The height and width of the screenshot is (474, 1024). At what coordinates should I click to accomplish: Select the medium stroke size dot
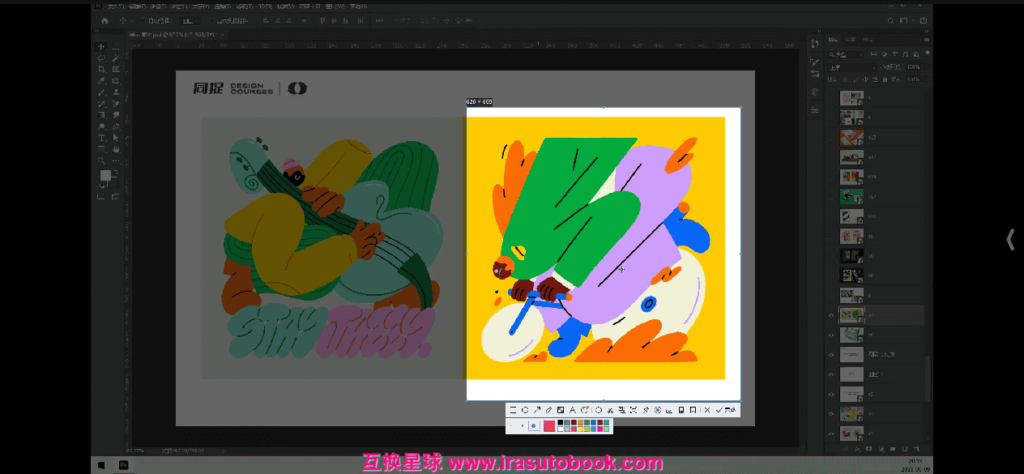coord(522,426)
